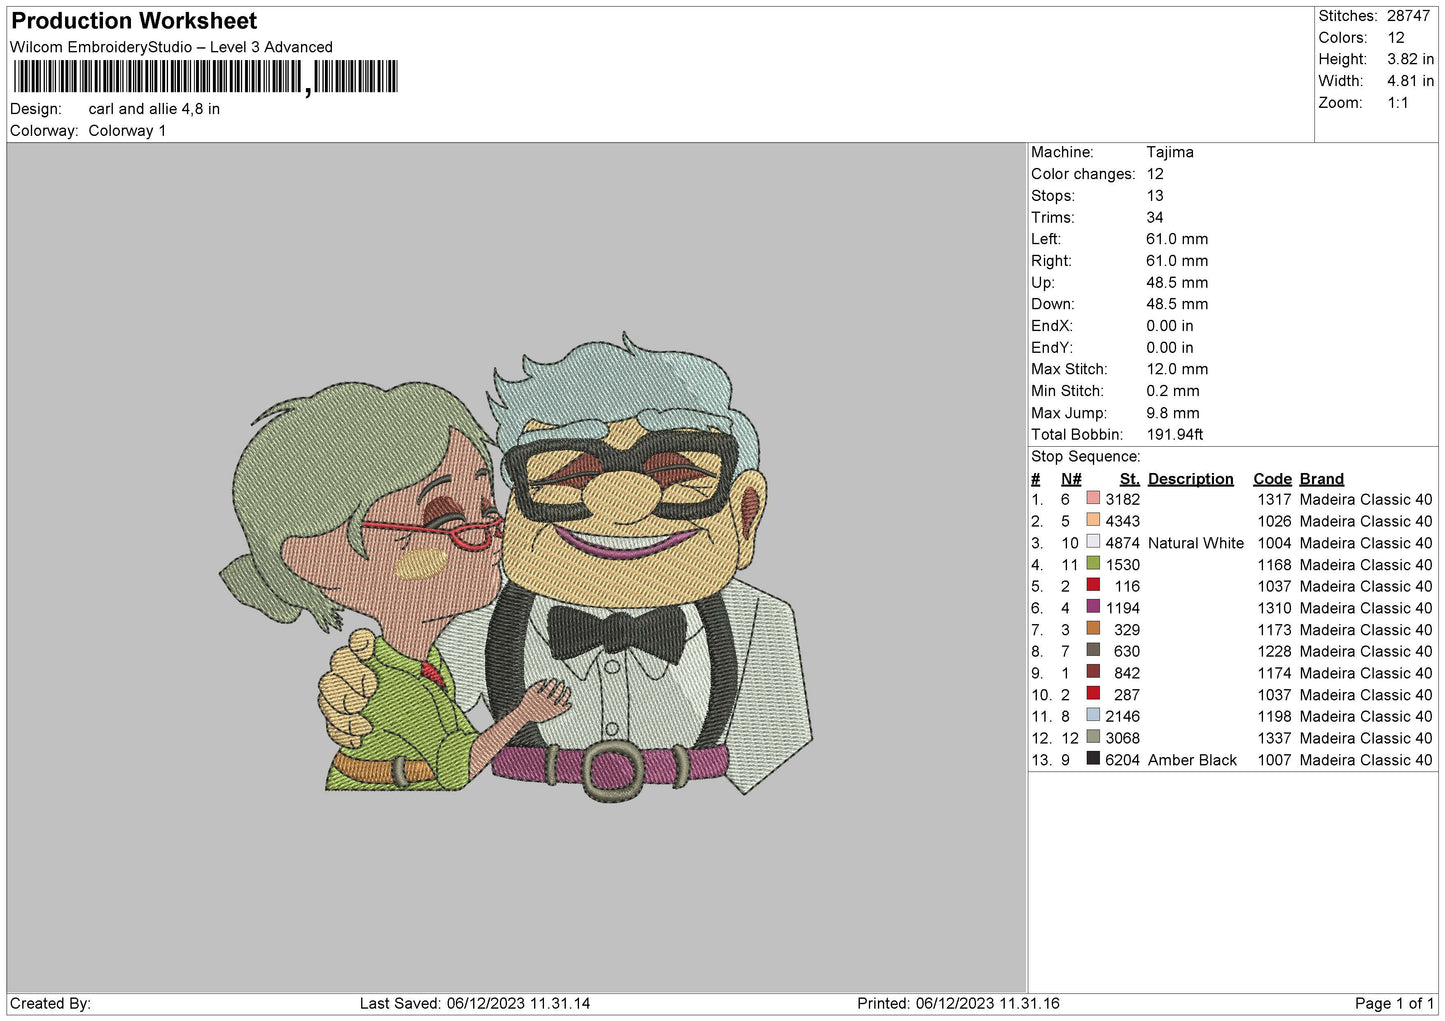Click the Carl and Ellie embroidery preview
Image resolution: width=1445 pixels, height=1021 pixels.
(516, 565)
